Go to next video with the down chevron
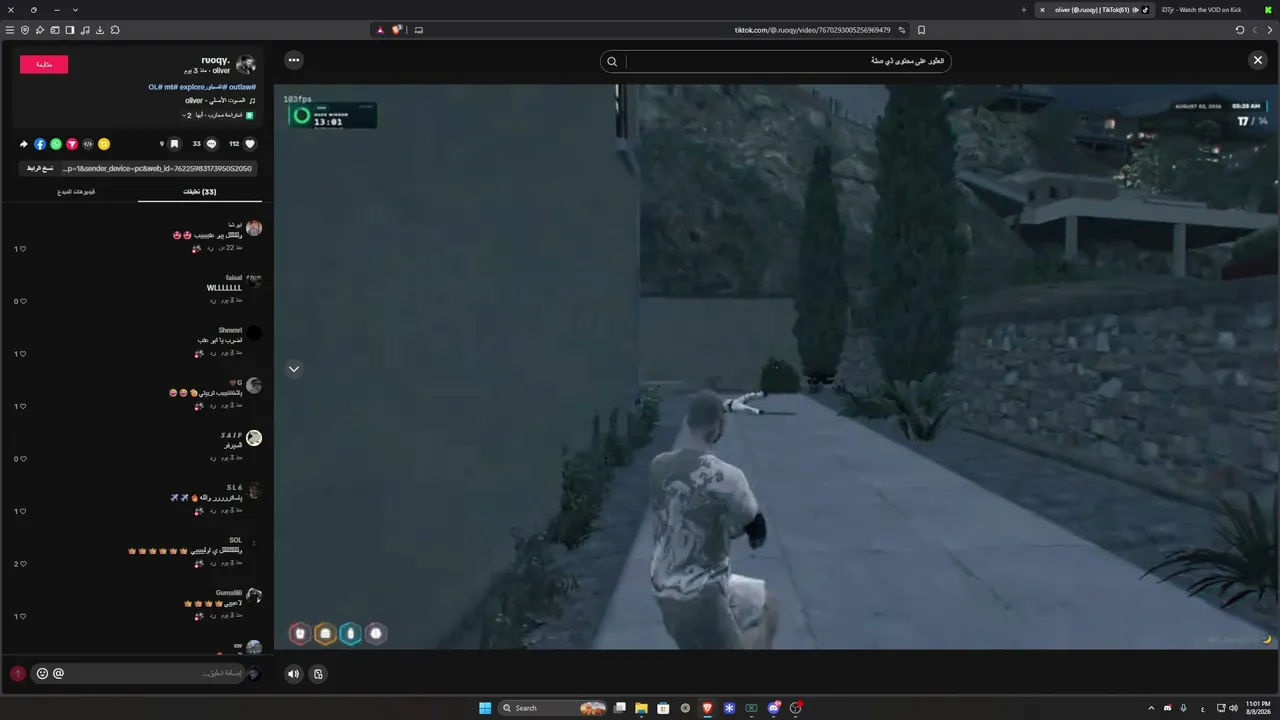Image resolution: width=1280 pixels, height=720 pixels. 294,369
